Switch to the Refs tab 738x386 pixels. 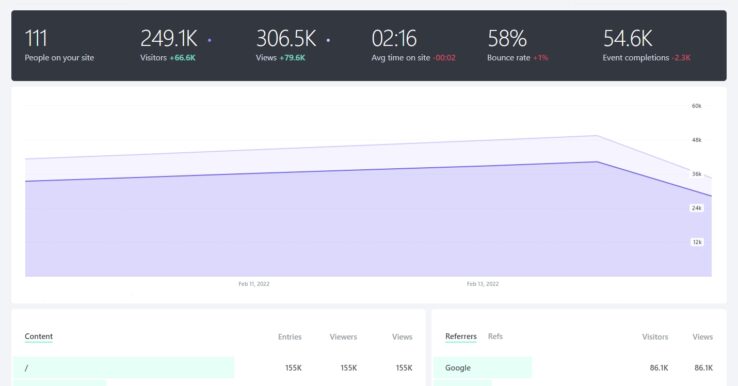click(x=495, y=337)
